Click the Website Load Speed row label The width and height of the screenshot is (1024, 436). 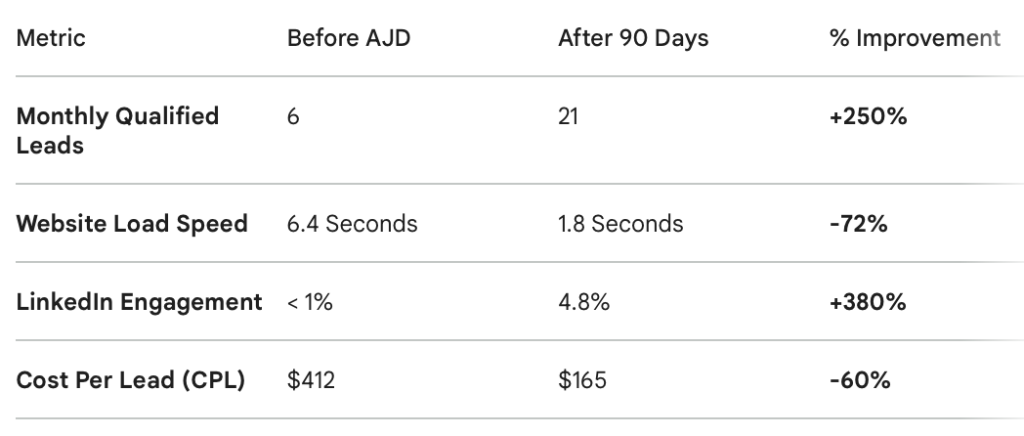pos(132,223)
